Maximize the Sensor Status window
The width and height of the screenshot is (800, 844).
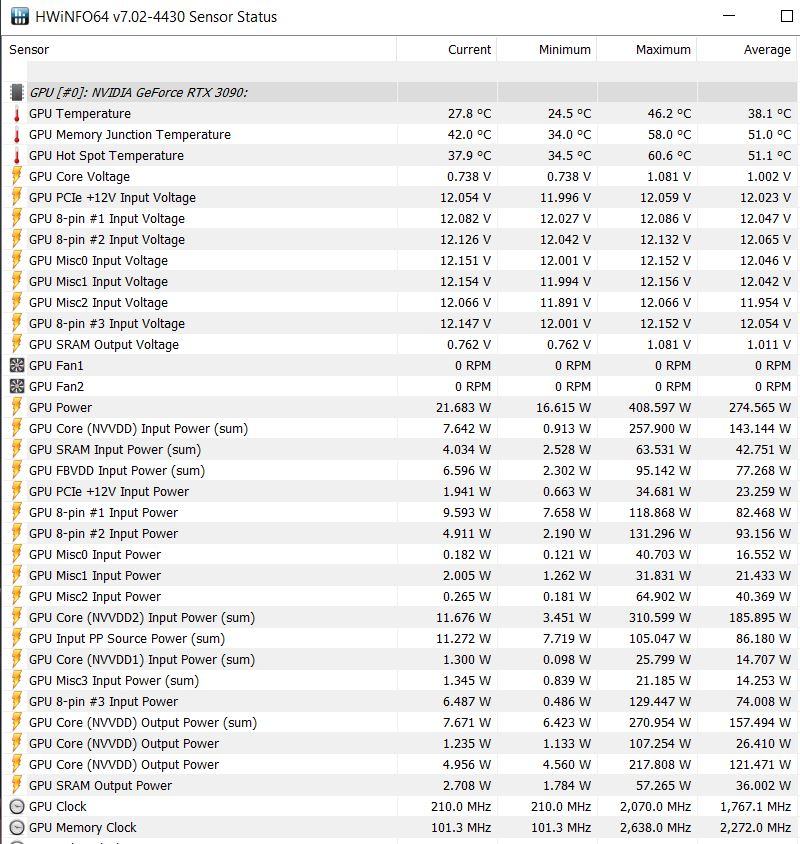point(787,16)
